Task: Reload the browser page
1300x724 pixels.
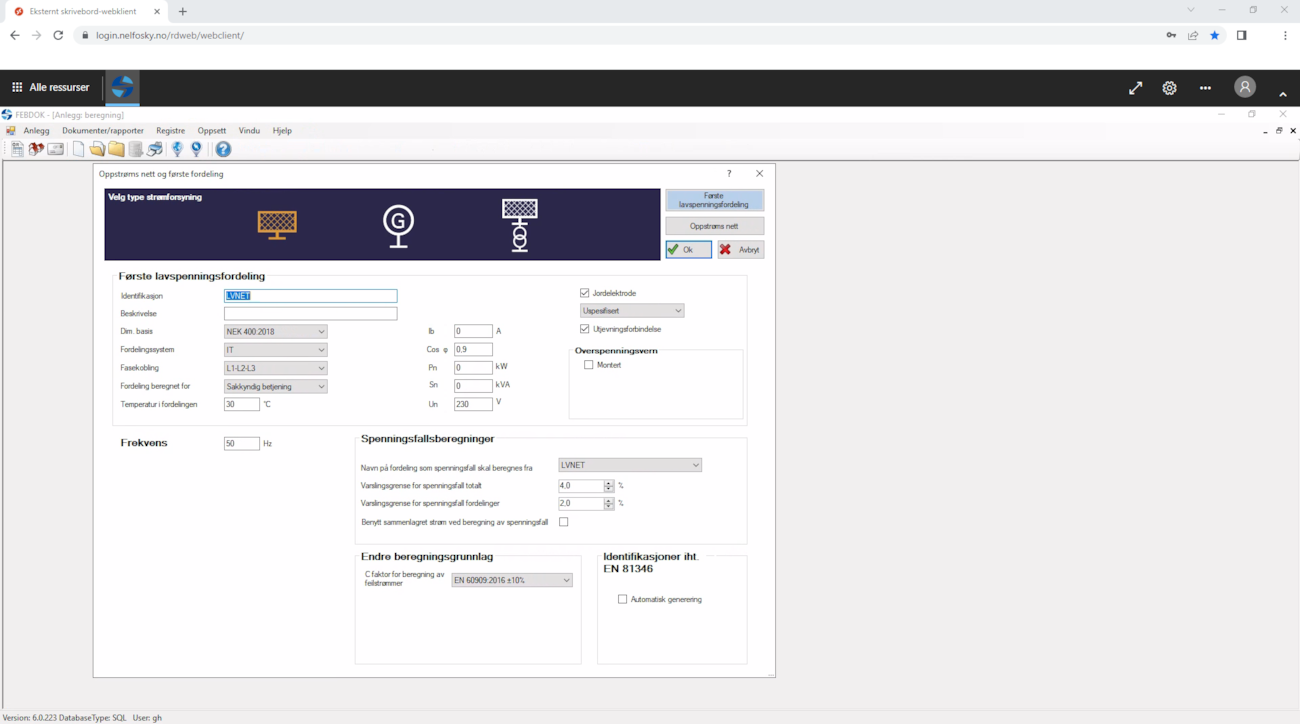Action: pyautogui.click(x=58, y=35)
